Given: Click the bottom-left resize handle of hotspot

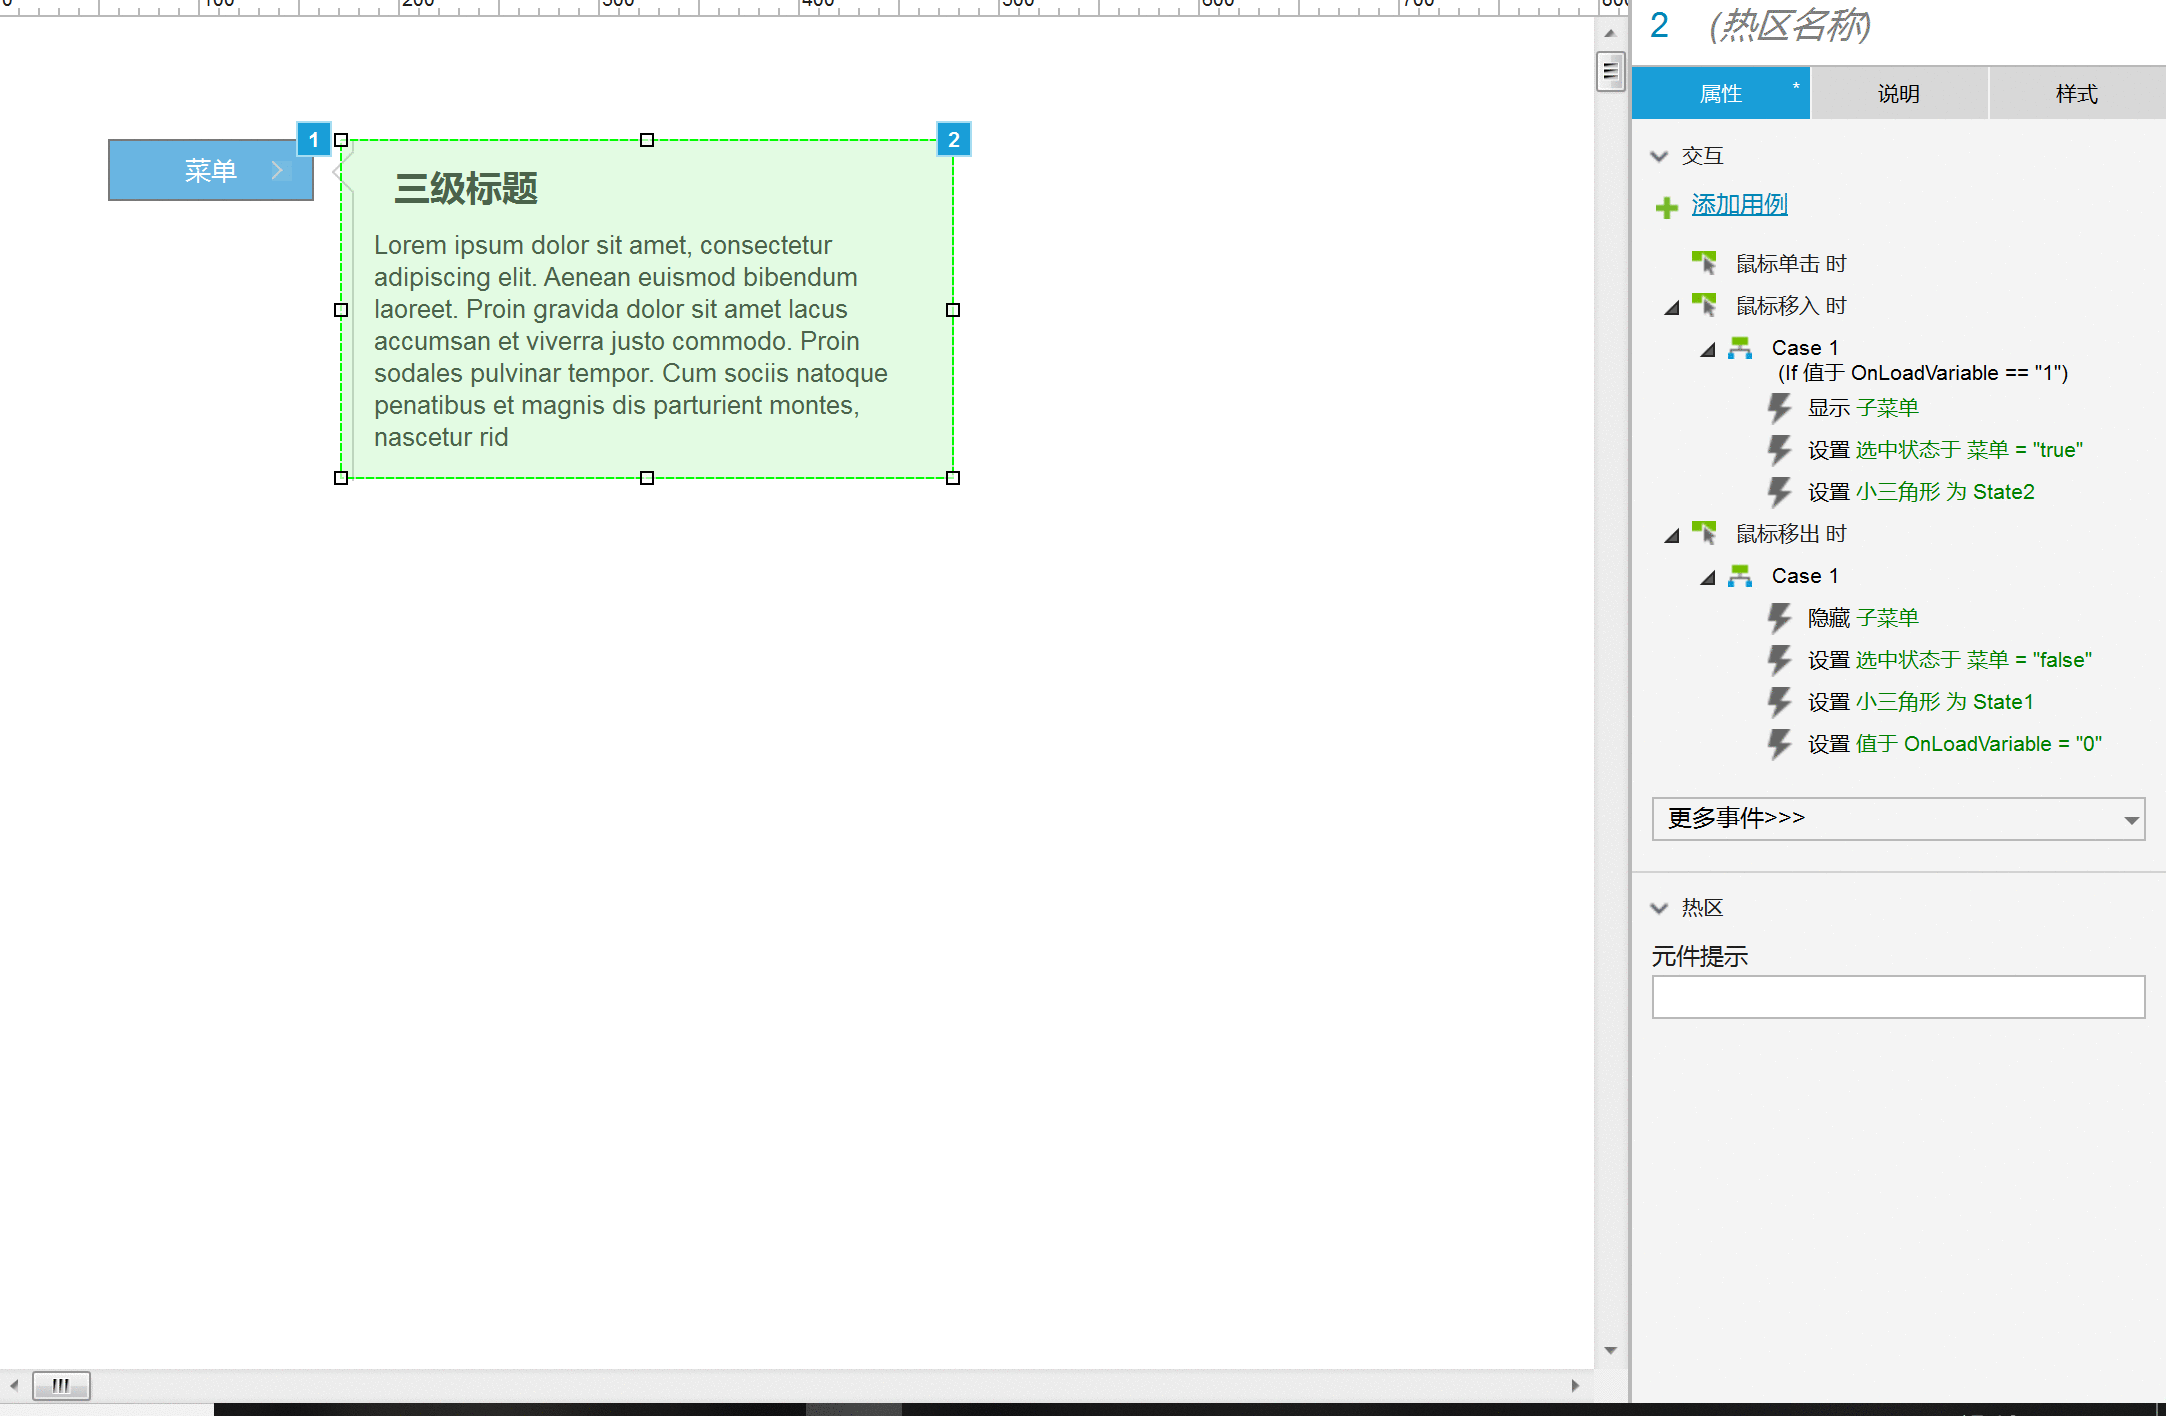Looking at the screenshot, I should [341, 478].
